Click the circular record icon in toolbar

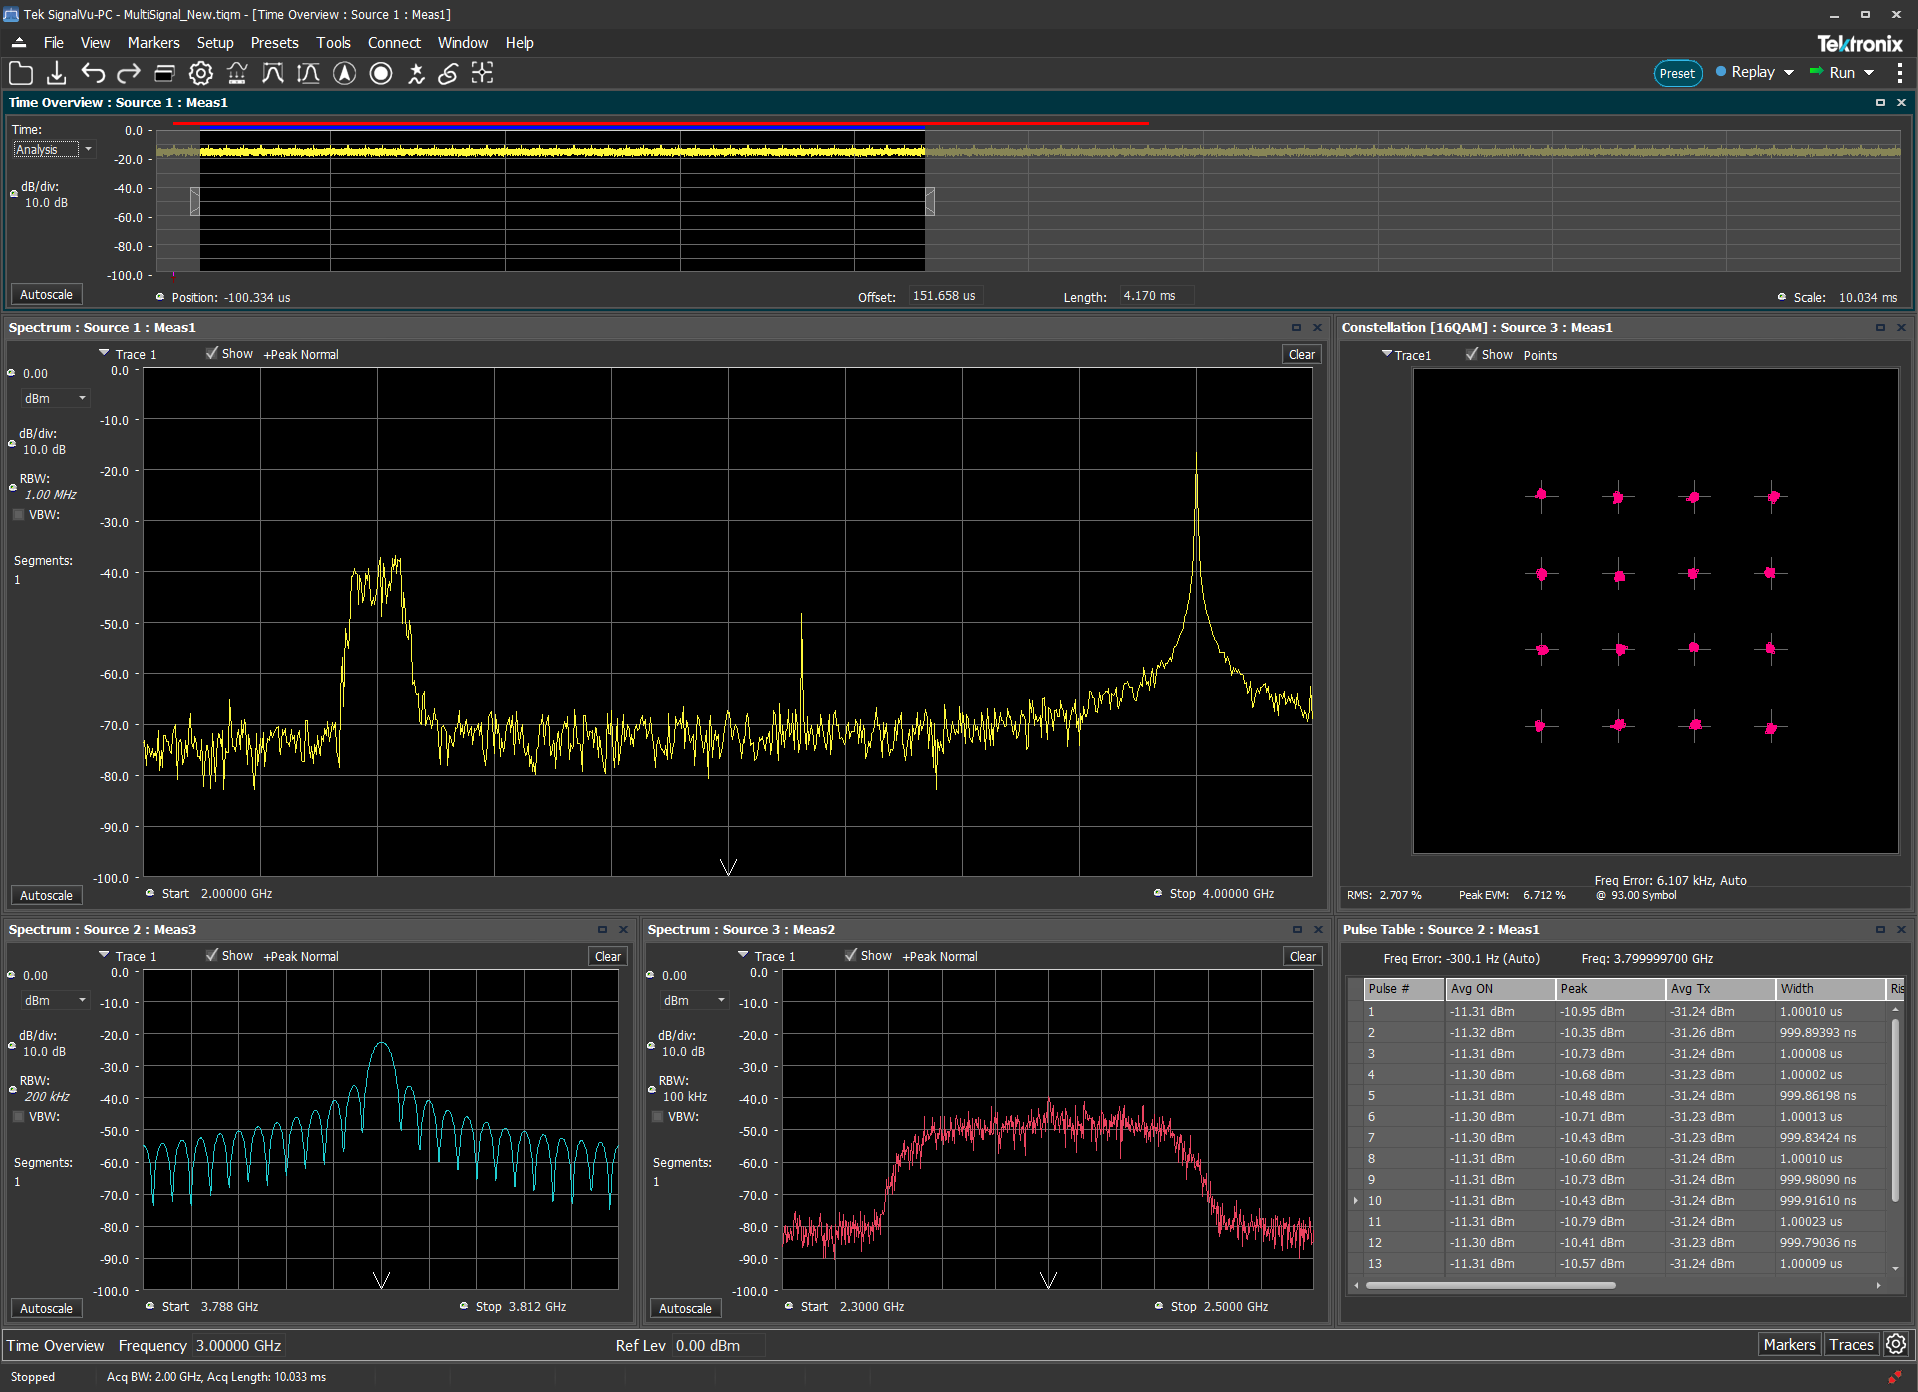pyautogui.click(x=381, y=74)
